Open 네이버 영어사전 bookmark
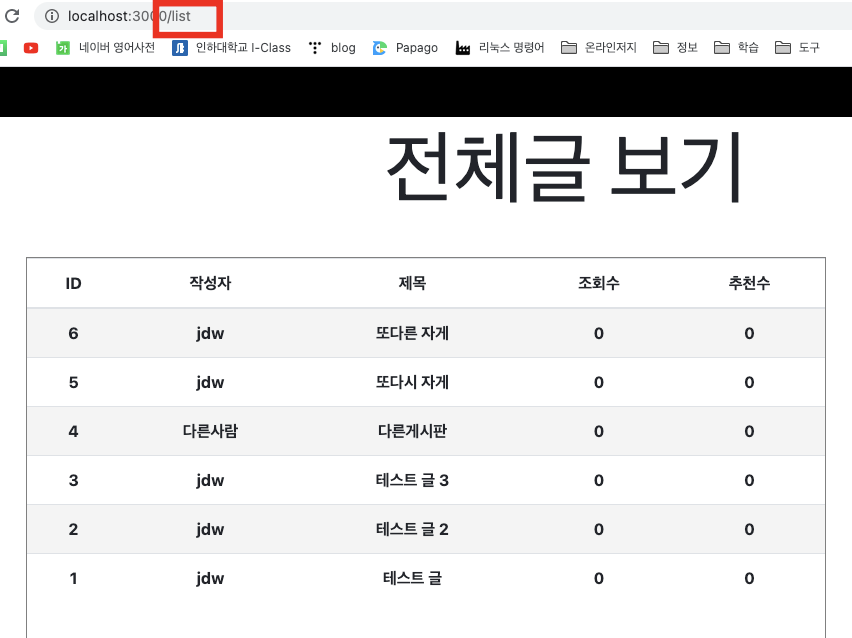 pyautogui.click(x=105, y=48)
